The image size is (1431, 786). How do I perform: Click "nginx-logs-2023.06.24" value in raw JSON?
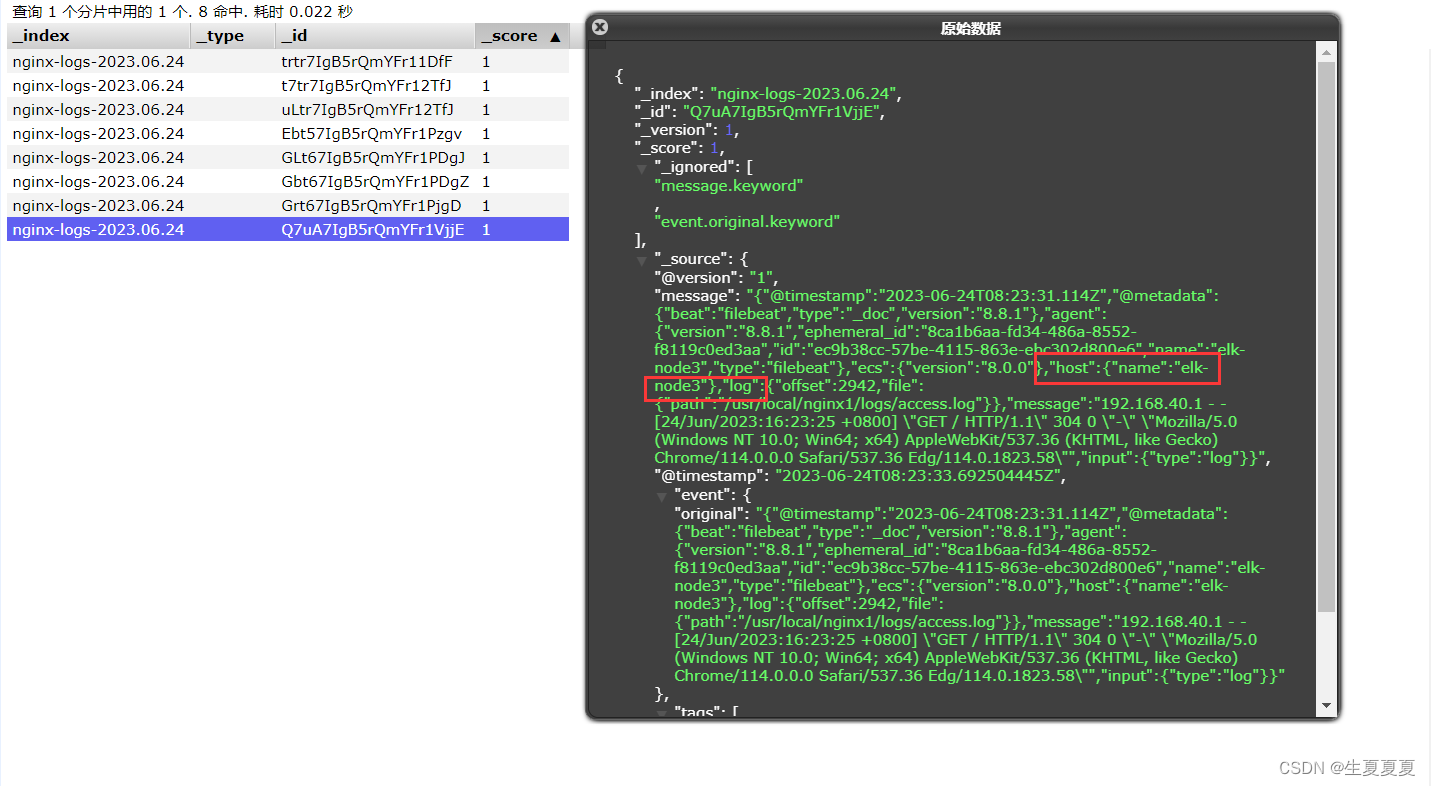(x=805, y=95)
